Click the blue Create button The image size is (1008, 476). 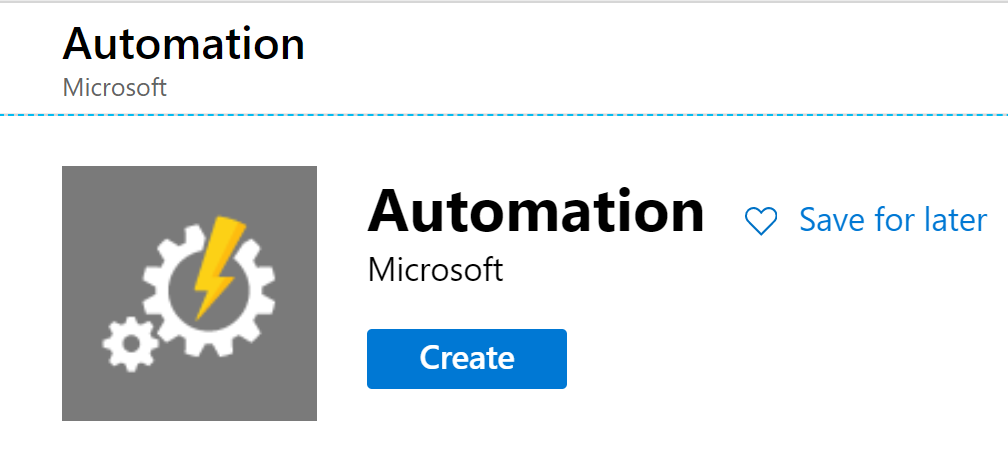click(466, 358)
